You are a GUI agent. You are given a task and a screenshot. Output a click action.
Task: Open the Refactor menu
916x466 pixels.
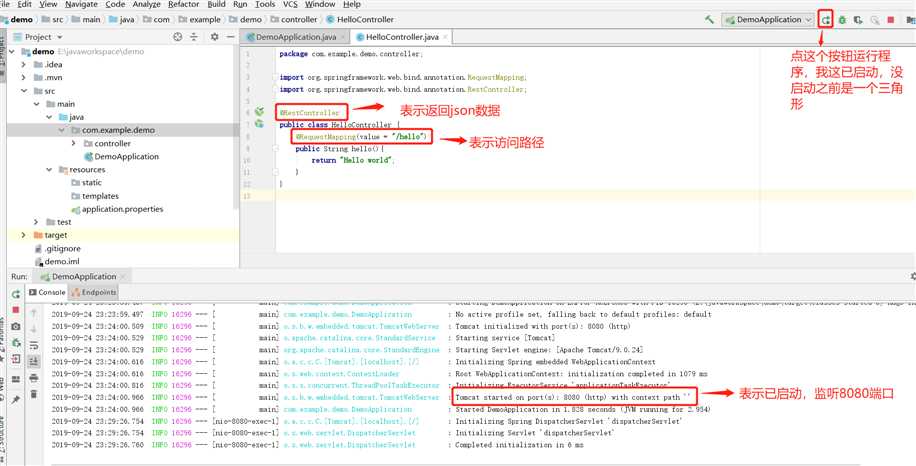(x=183, y=4)
